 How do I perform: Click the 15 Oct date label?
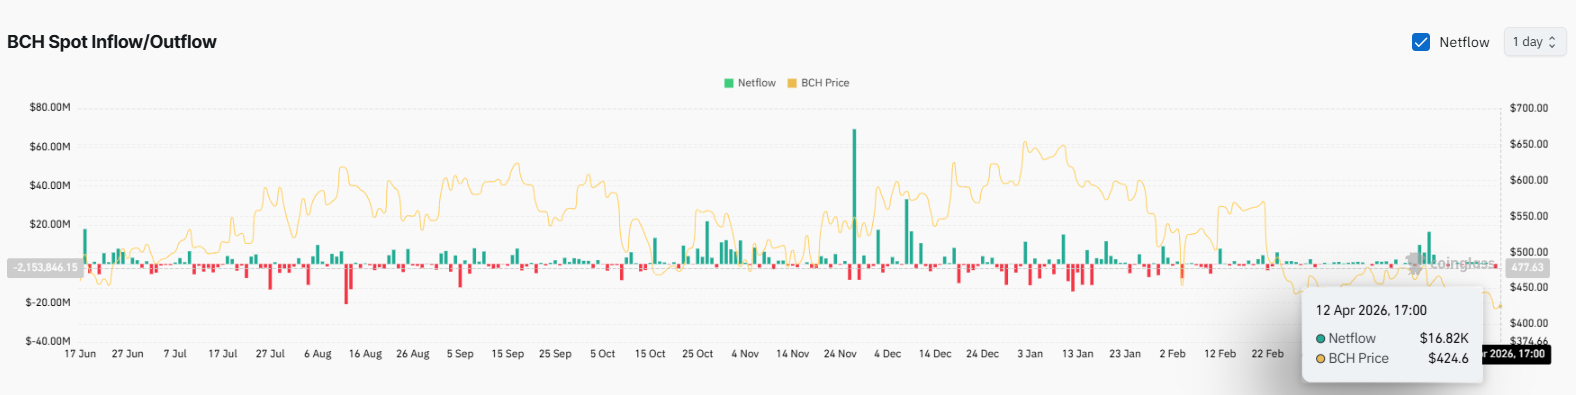coord(650,354)
